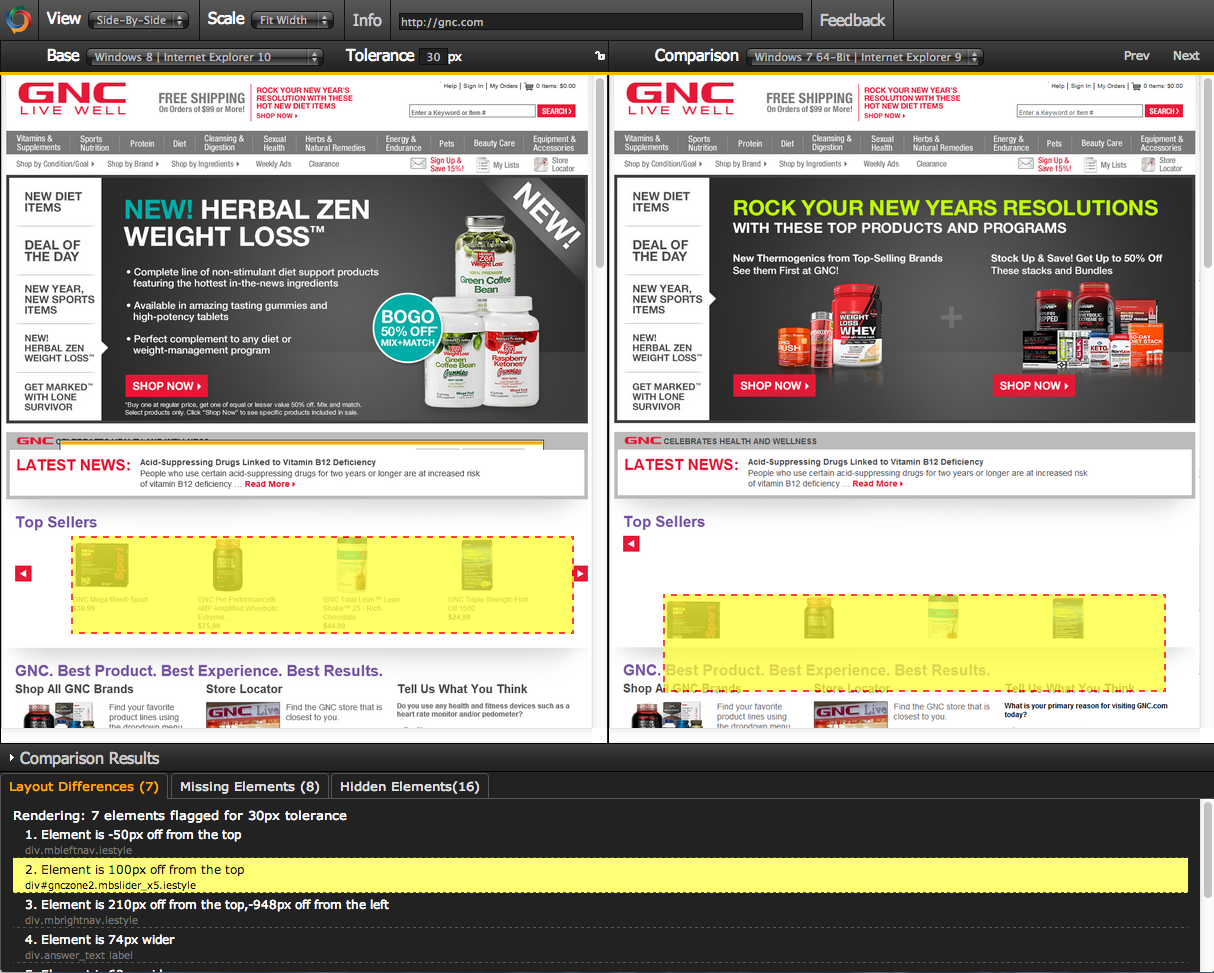
Task: Collapse the Comparison Results panel triangle
Action: pyautogui.click(x=12, y=758)
